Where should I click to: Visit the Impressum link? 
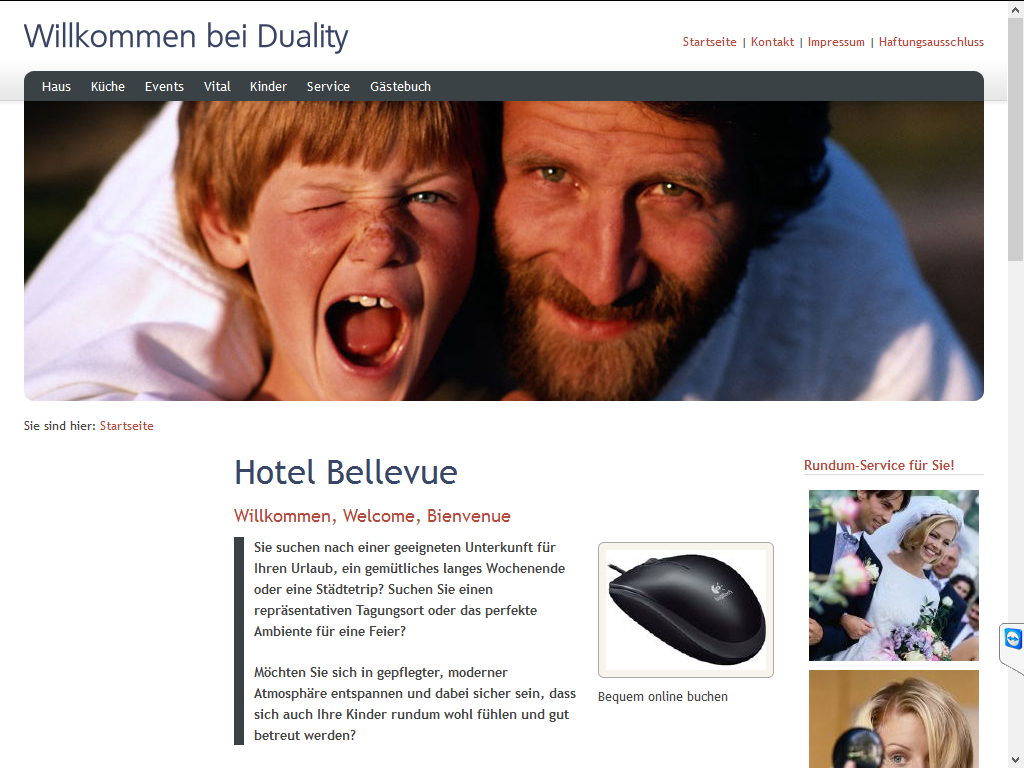pyautogui.click(x=836, y=42)
